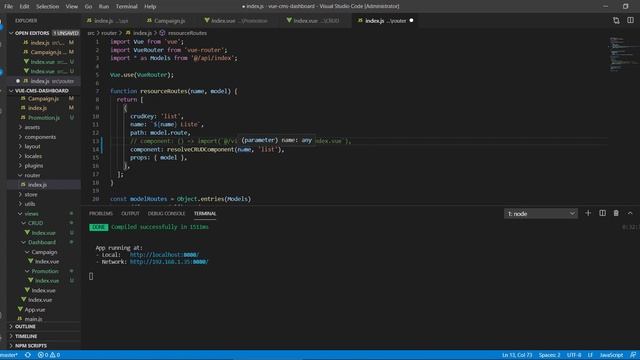Show the Output panel tab

[x=130, y=213]
